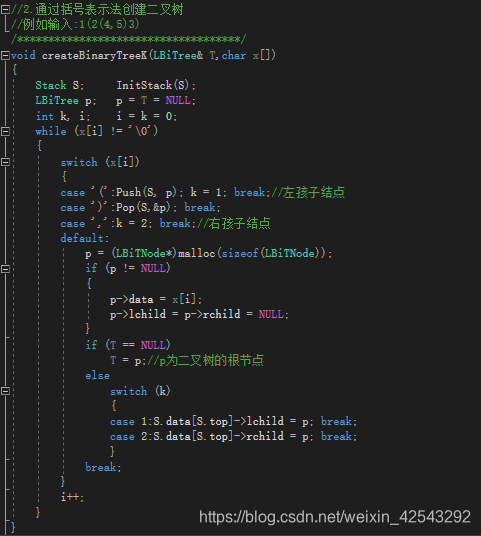Viewport: 481px width, 536px height.
Task: Collapse the comment block at '//2.通过括号表示法创建二叉树'
Action: tap(5, 9)
